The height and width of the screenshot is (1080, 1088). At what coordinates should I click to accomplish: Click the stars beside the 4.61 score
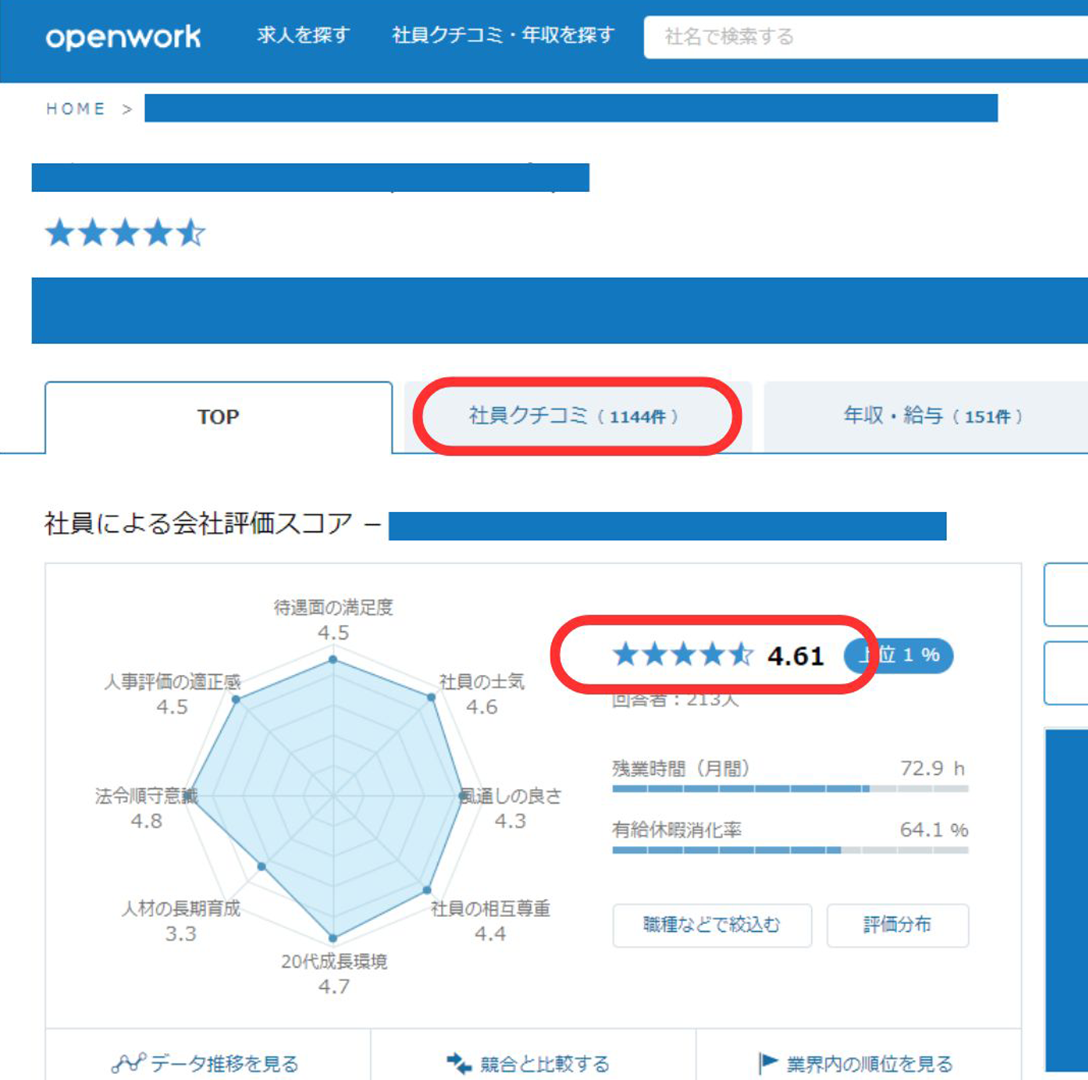[x=682, y=655]
